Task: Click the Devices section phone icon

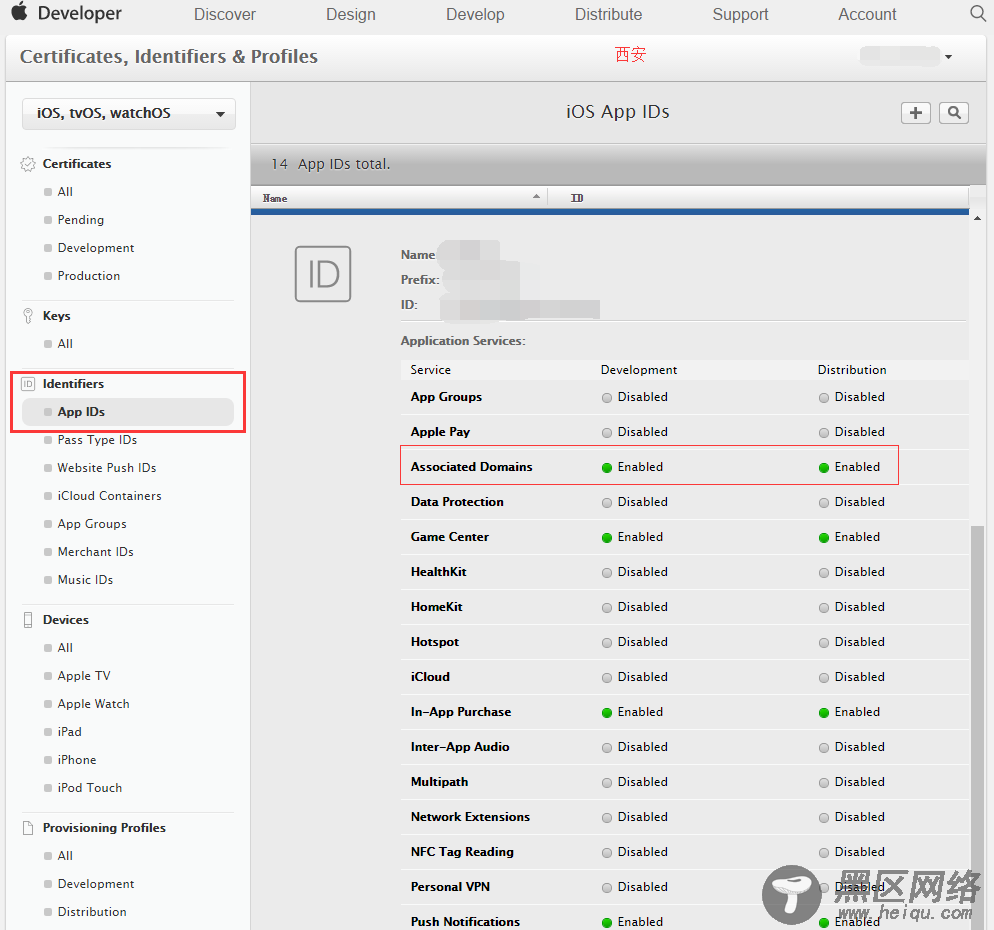Action: 28,620
